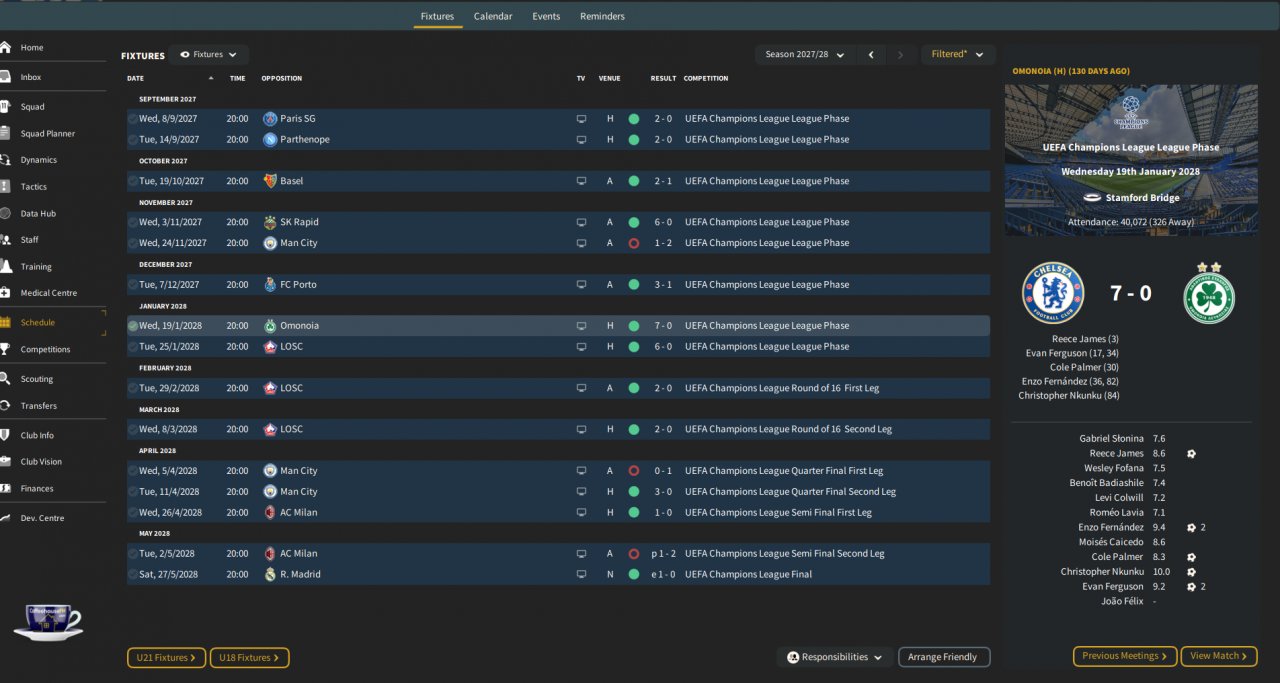Toggle check circle on 25/1/2028 LOSC fixture

tap(133, 347)
